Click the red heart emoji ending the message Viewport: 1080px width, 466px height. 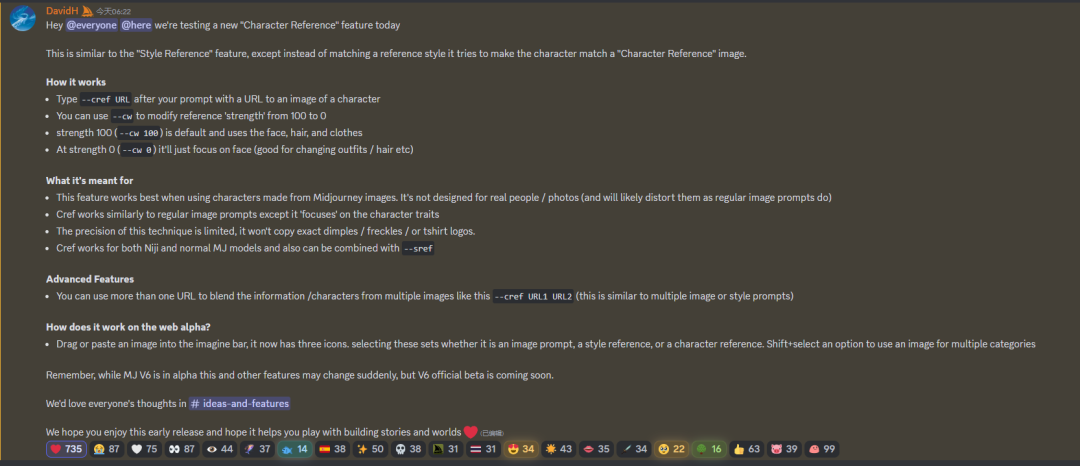point(470,432)
